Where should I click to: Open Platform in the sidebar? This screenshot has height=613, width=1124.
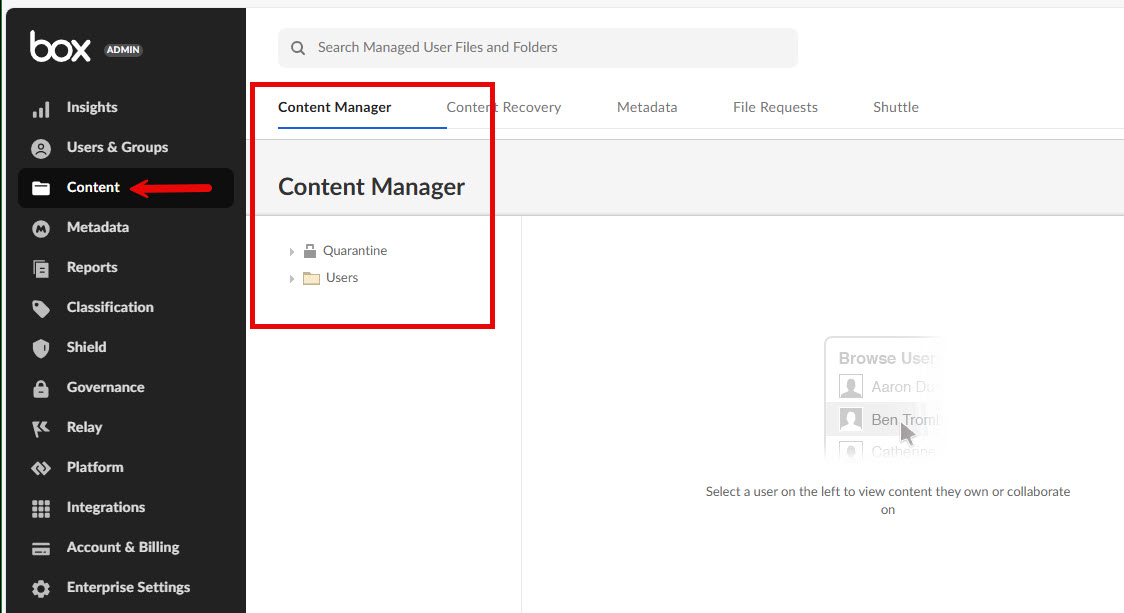coord(95,467)
